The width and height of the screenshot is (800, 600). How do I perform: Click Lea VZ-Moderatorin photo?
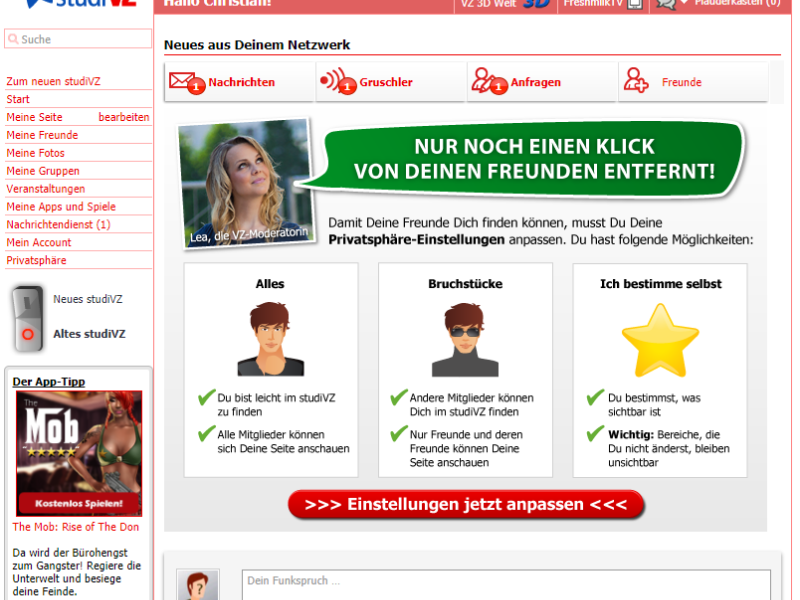pyautogui.click(x=246, y=184)
